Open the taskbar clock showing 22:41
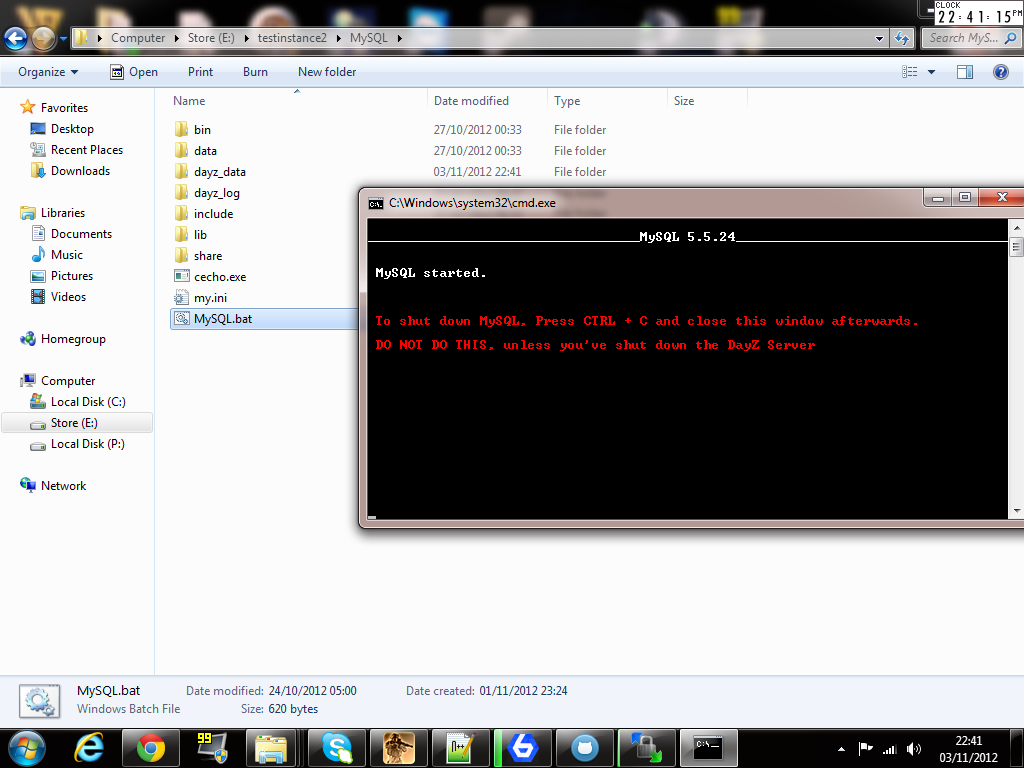Screen dimensions: 1024x768 tap(968, 749)
